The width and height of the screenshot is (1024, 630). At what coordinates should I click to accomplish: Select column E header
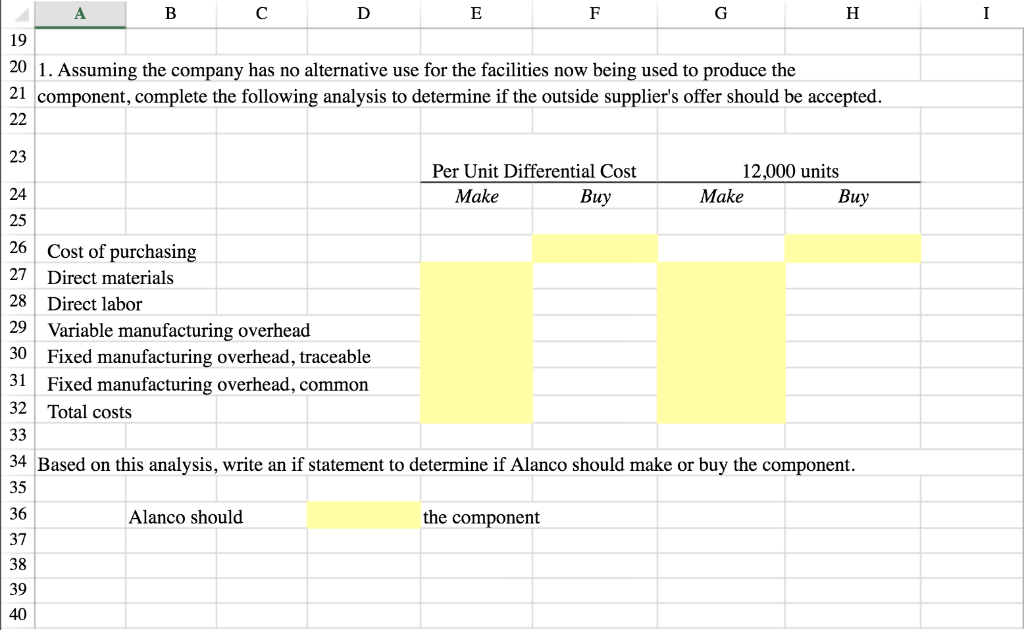pos(475,13)
